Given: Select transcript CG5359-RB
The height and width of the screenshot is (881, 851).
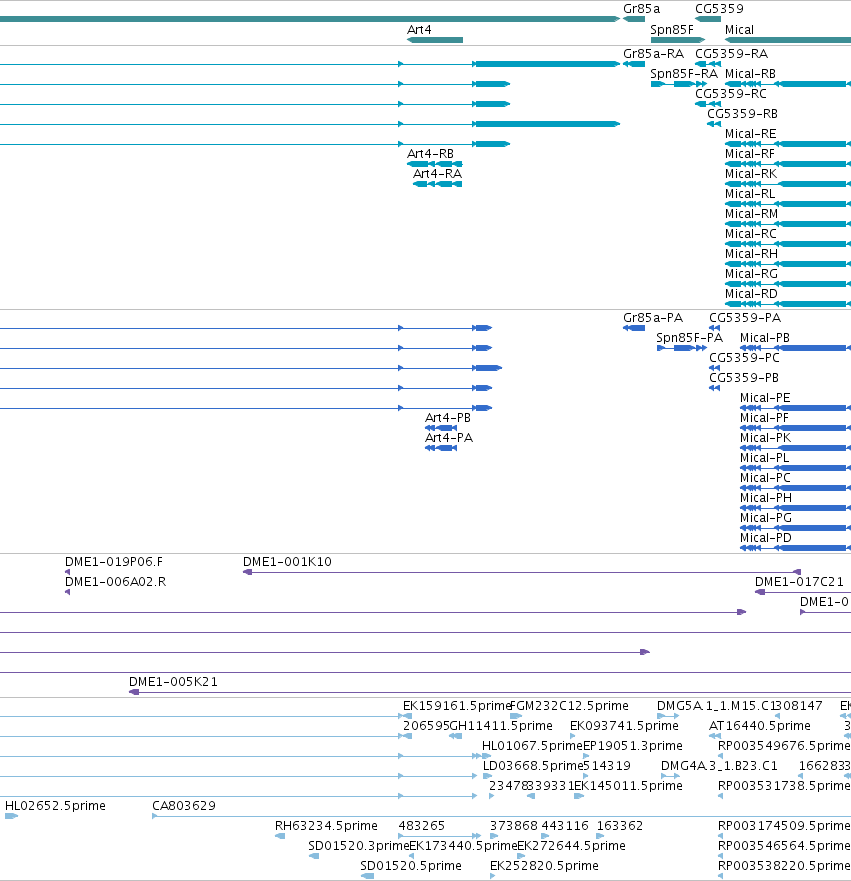Looking at the screenshot, I should pos(714,124).
